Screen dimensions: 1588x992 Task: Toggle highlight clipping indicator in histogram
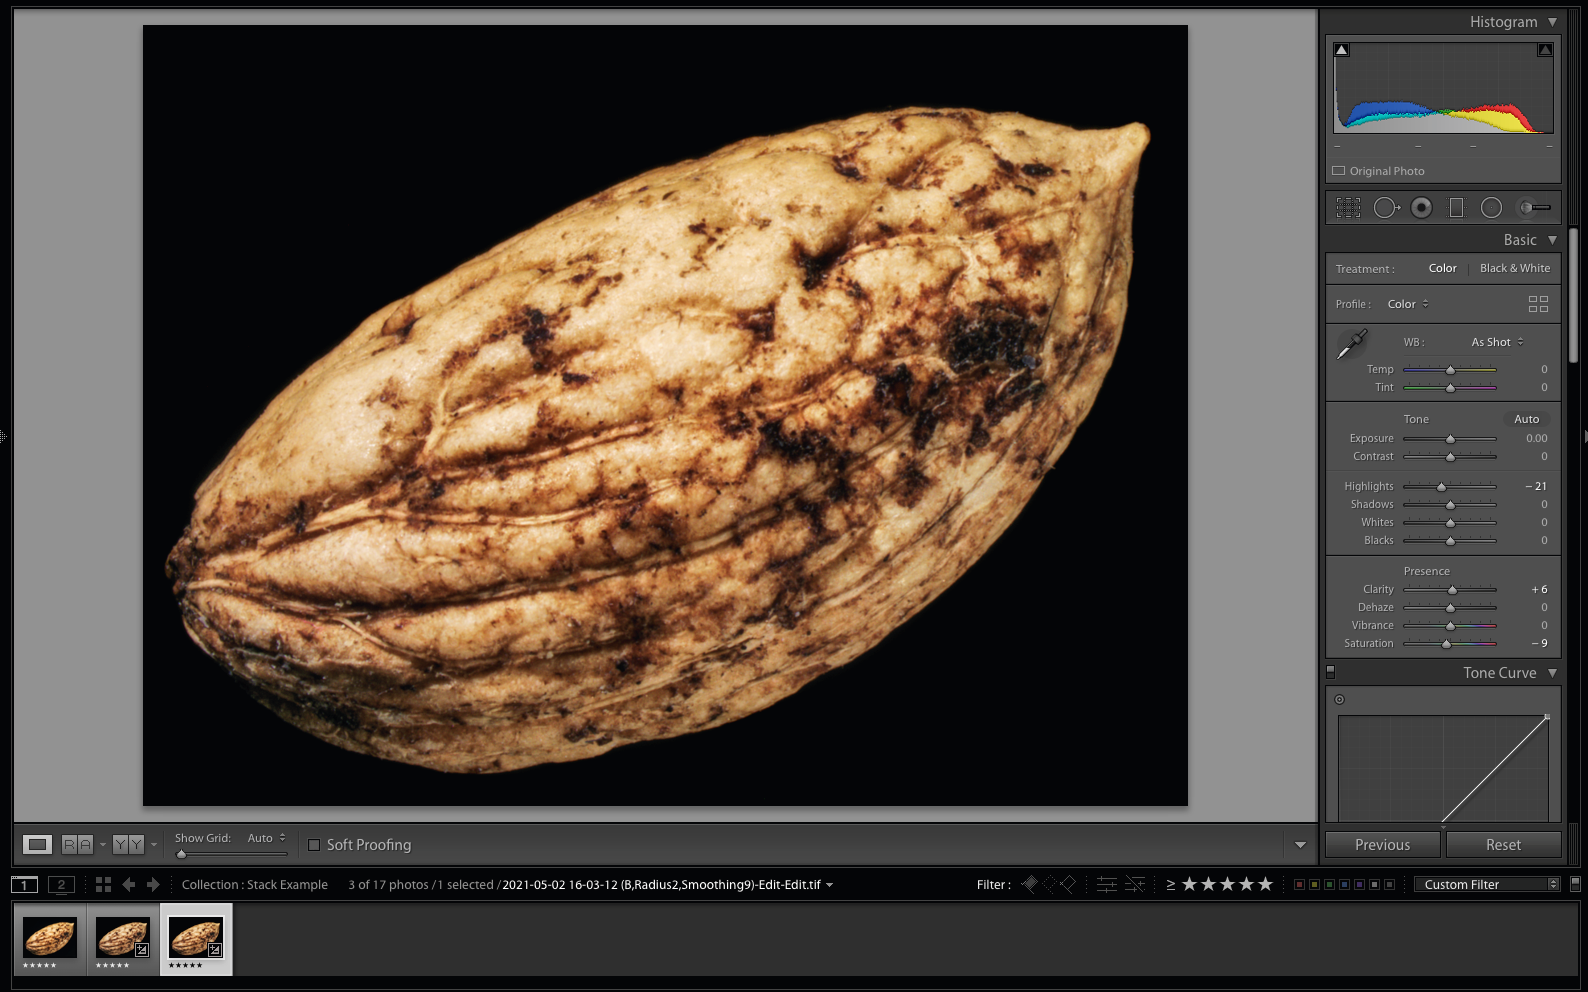(1545, 50)
